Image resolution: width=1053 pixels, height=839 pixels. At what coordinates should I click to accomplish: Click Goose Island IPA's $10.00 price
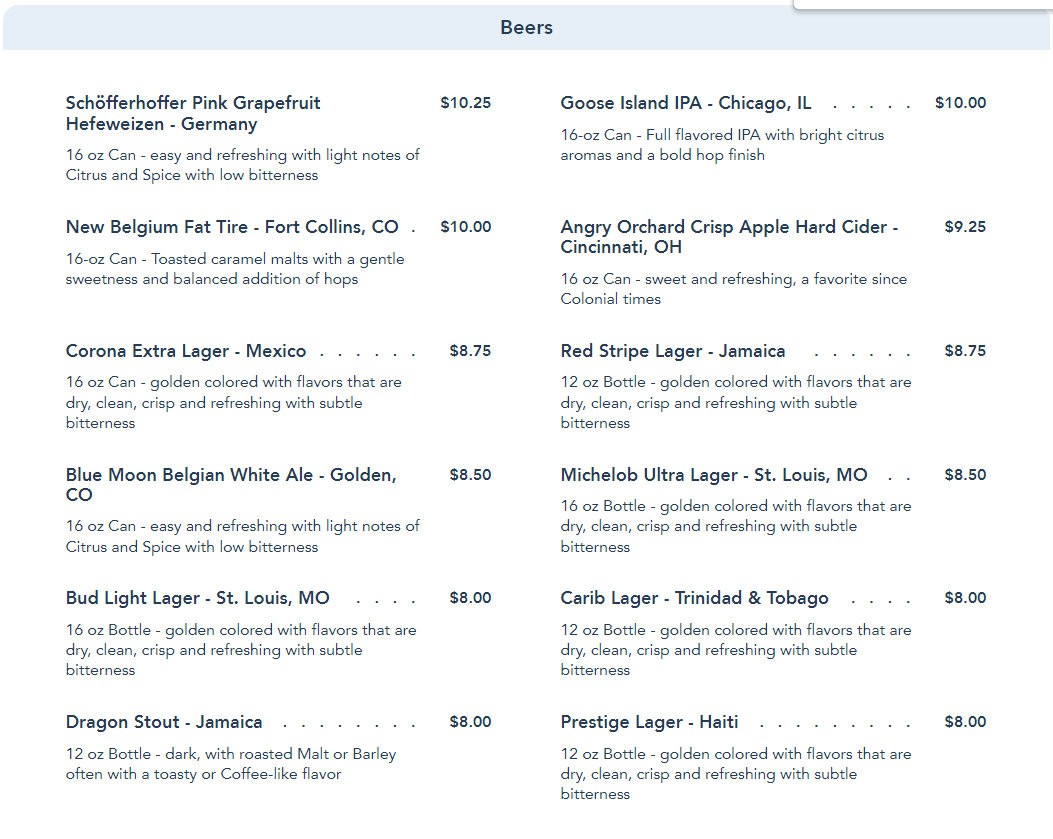960,103
